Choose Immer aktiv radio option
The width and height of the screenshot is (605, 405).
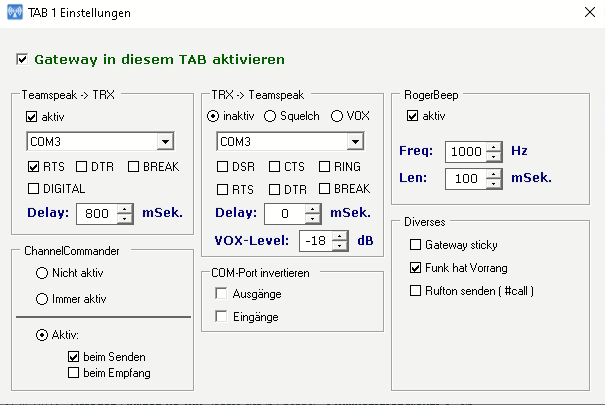pyautogui.click(x=42, y=298)
